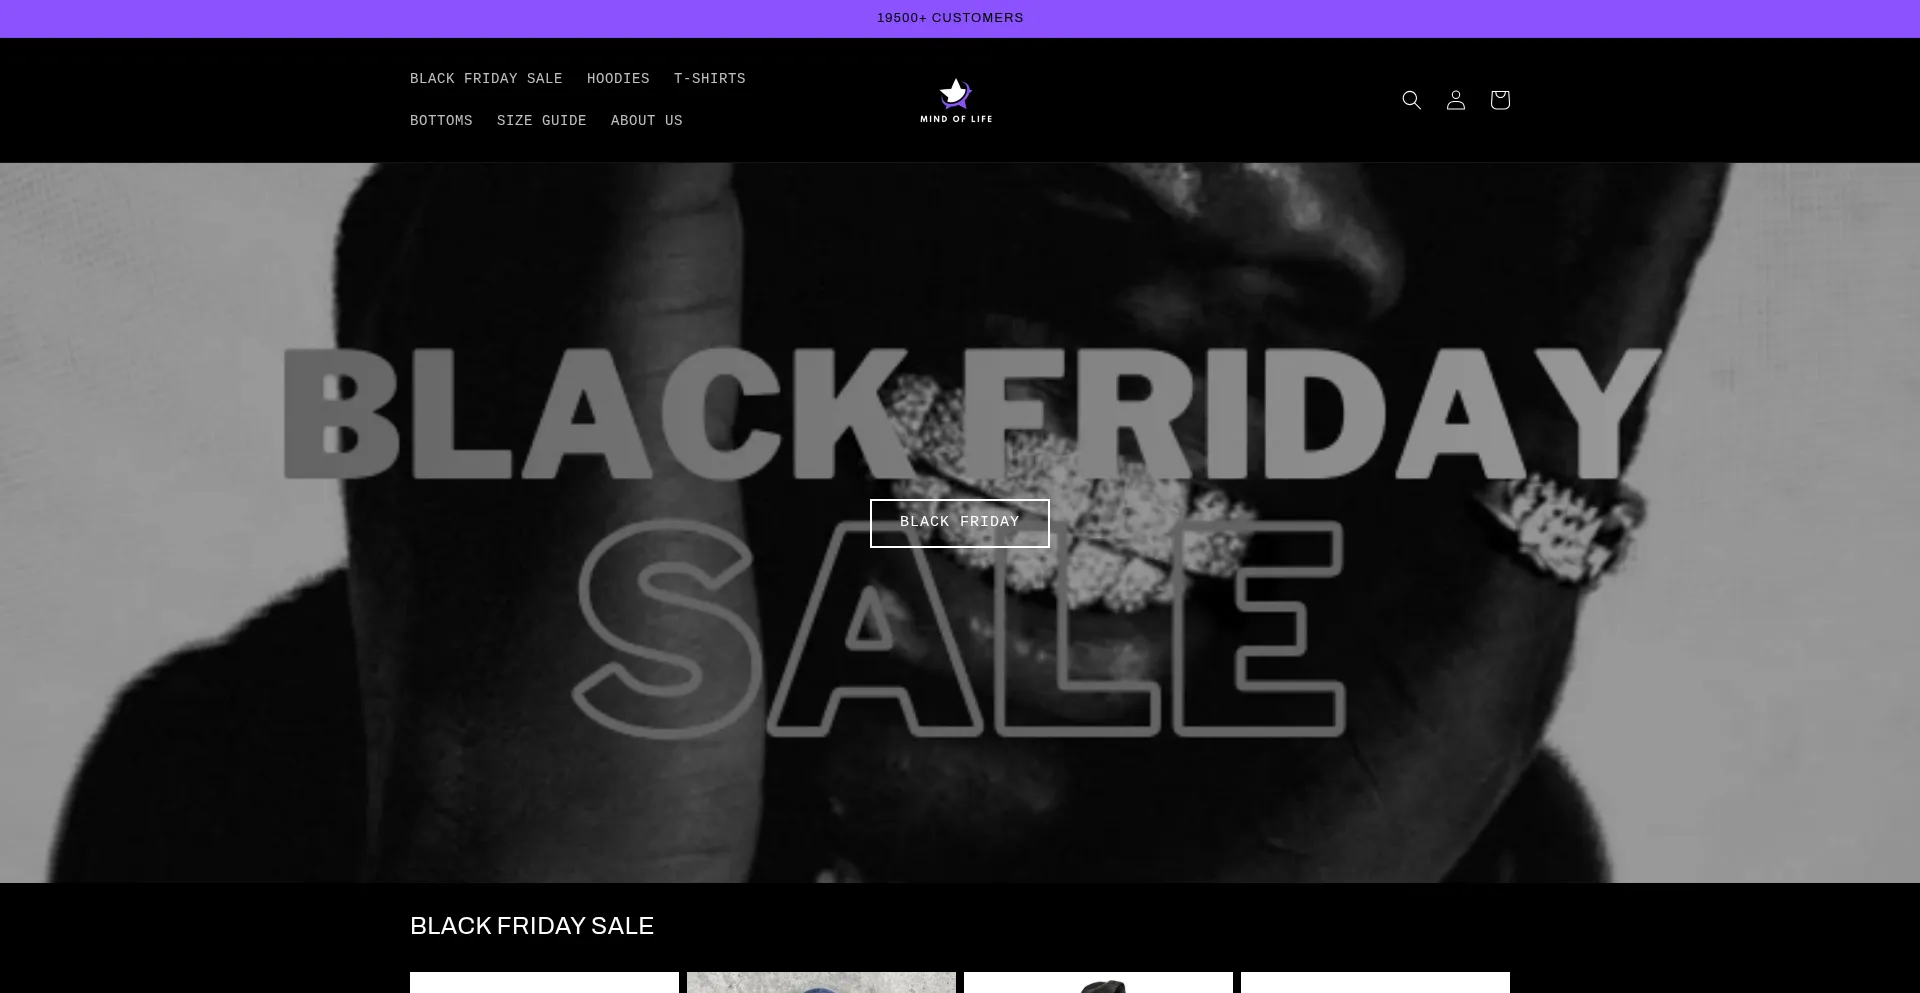Image resolution: width=1920 pixels, height=993 pixels.
Task: Open the Black Friday Sale menu item
Action: 486,79
